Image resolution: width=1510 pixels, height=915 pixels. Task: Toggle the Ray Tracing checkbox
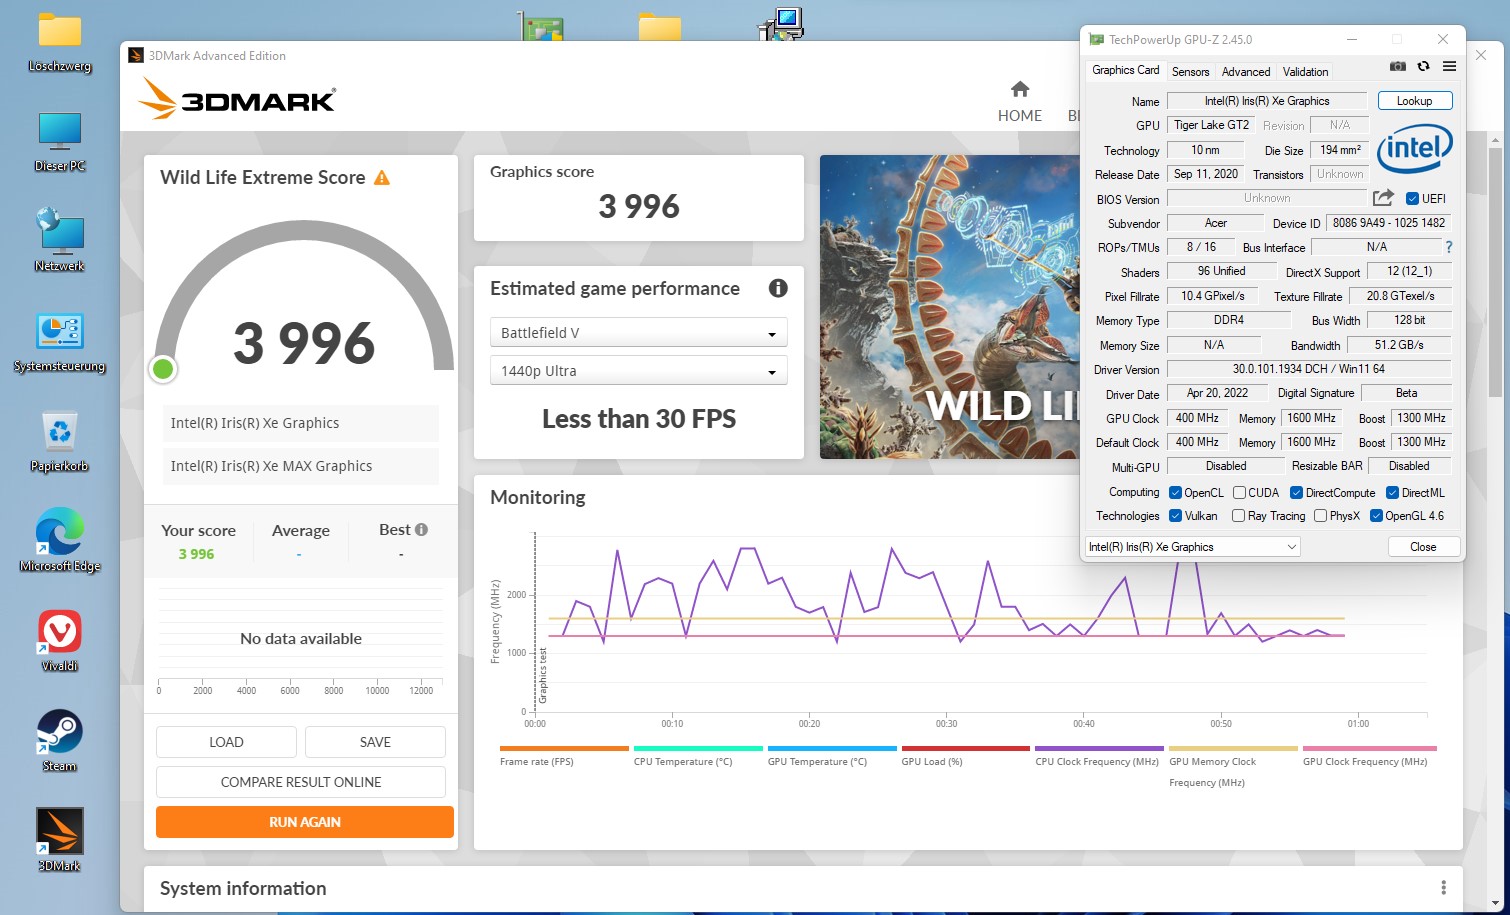point(1238,516)
